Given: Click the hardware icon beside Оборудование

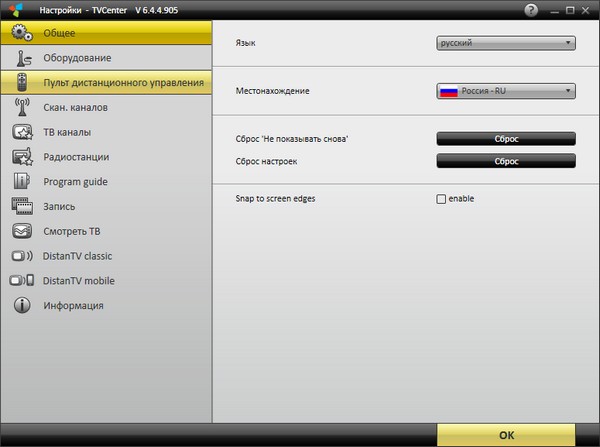Looking at the screenshot, I should click(x=23, y=58).
